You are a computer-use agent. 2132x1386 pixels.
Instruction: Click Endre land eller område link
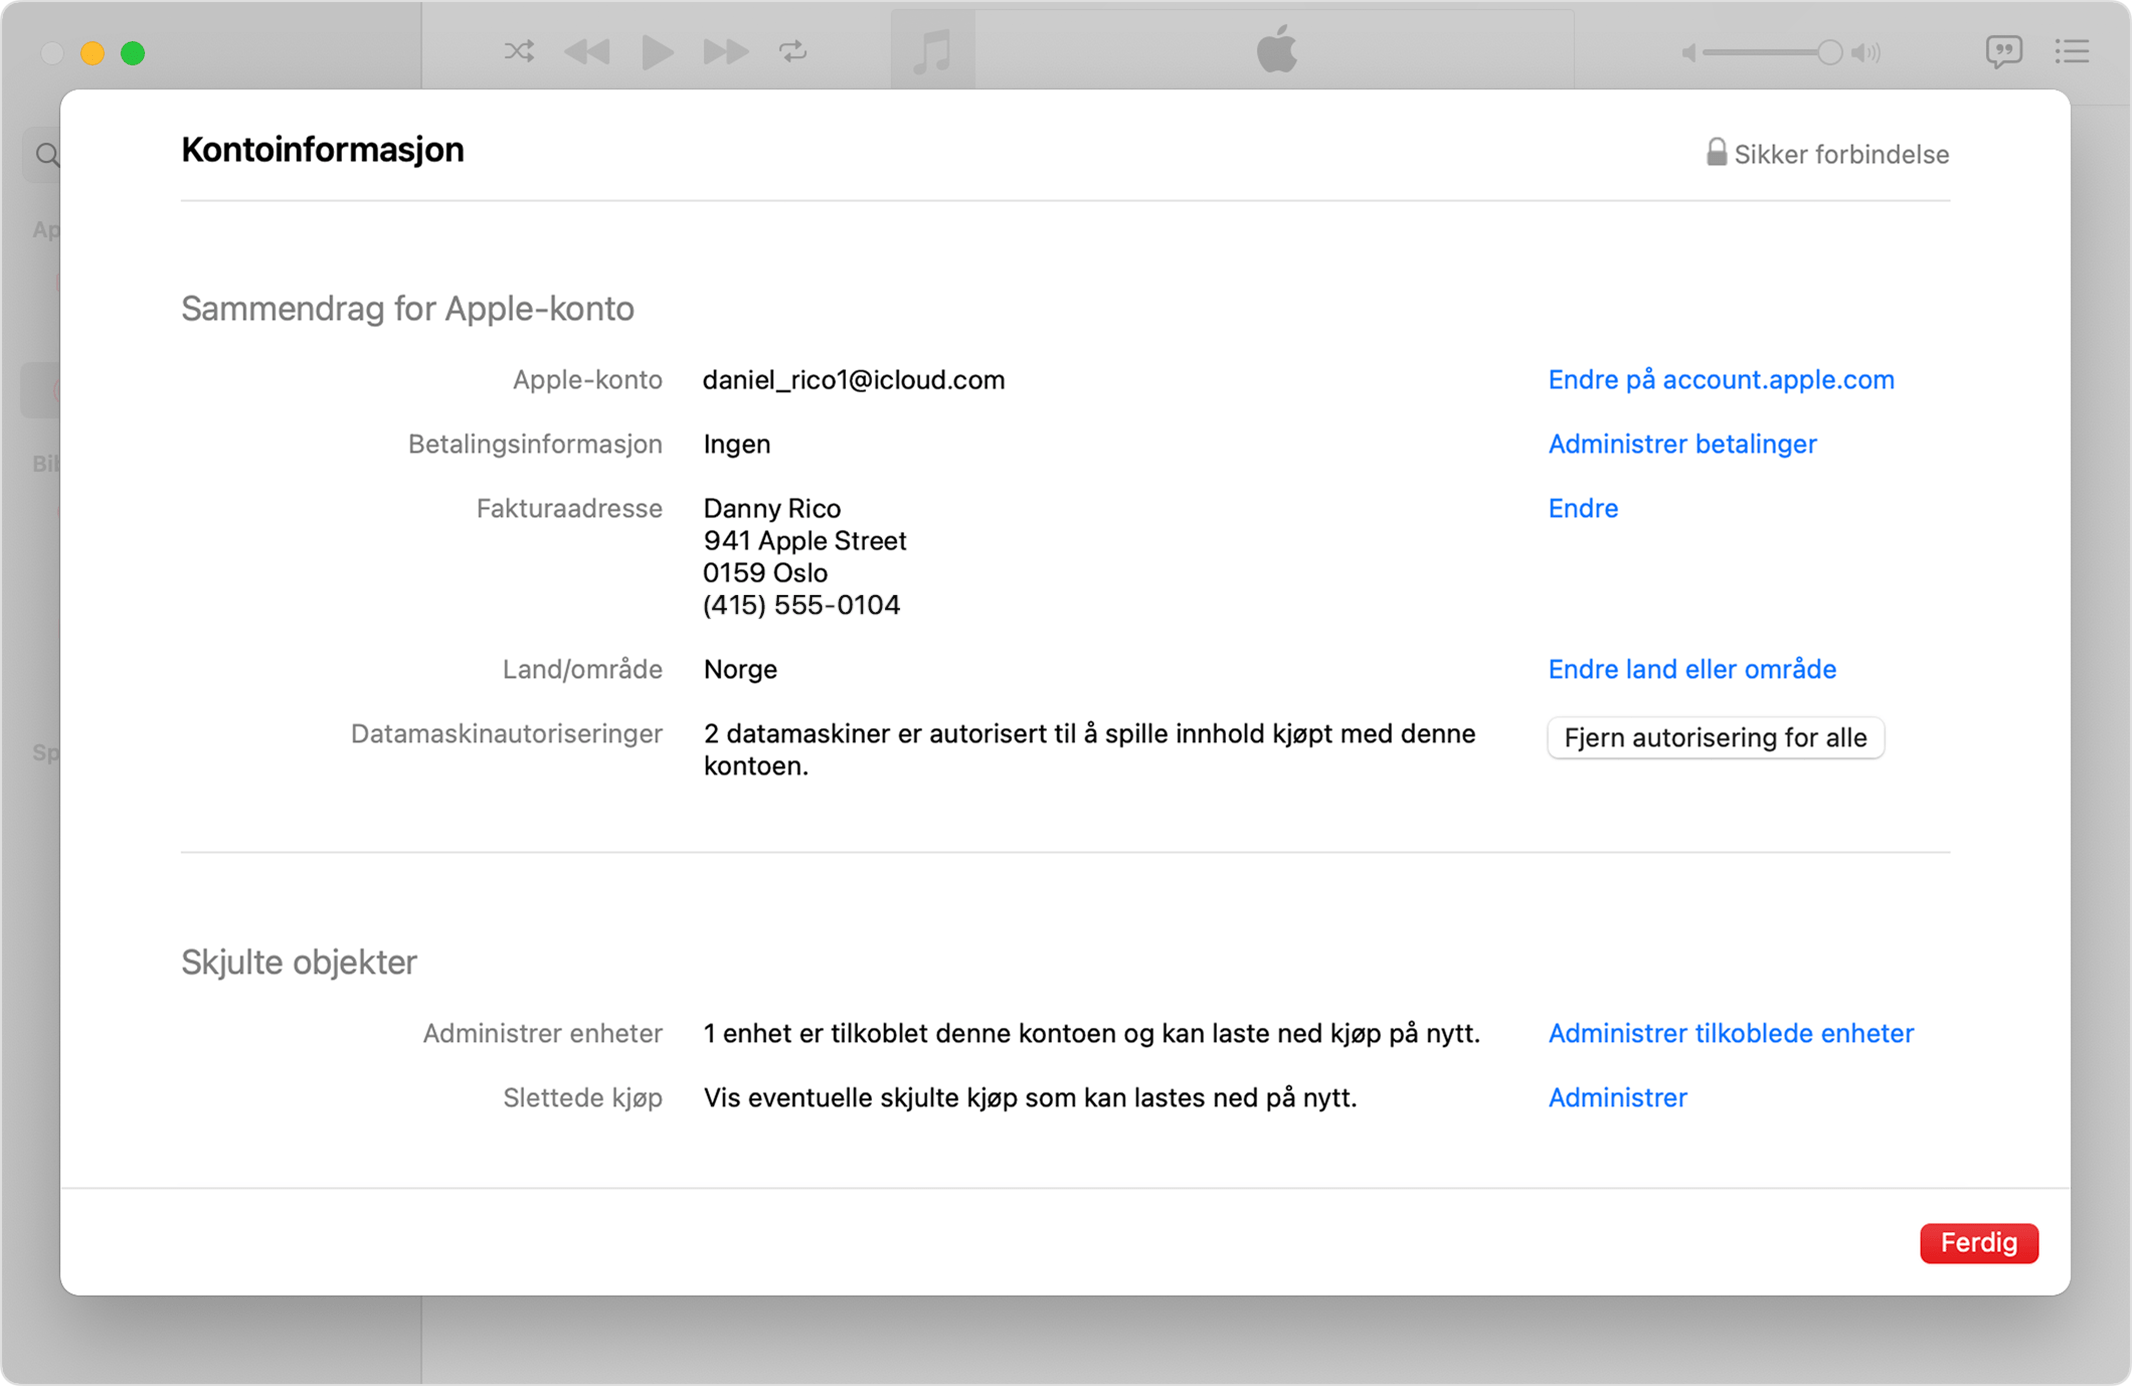pyautogui.click(x=1692, y=669)
